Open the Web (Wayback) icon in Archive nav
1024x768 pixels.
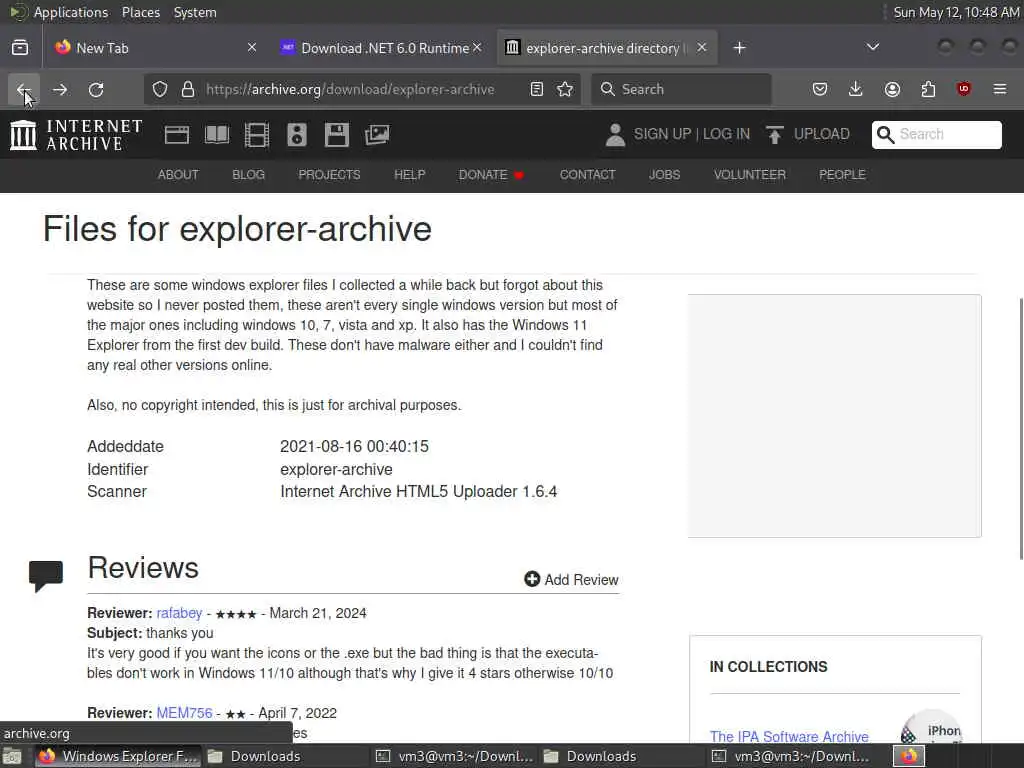pyautogui.click(x=177, y=135)
